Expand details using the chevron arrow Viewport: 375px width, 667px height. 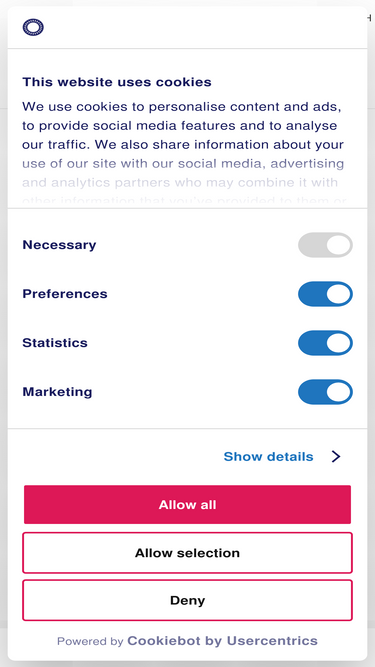[336, 456]
